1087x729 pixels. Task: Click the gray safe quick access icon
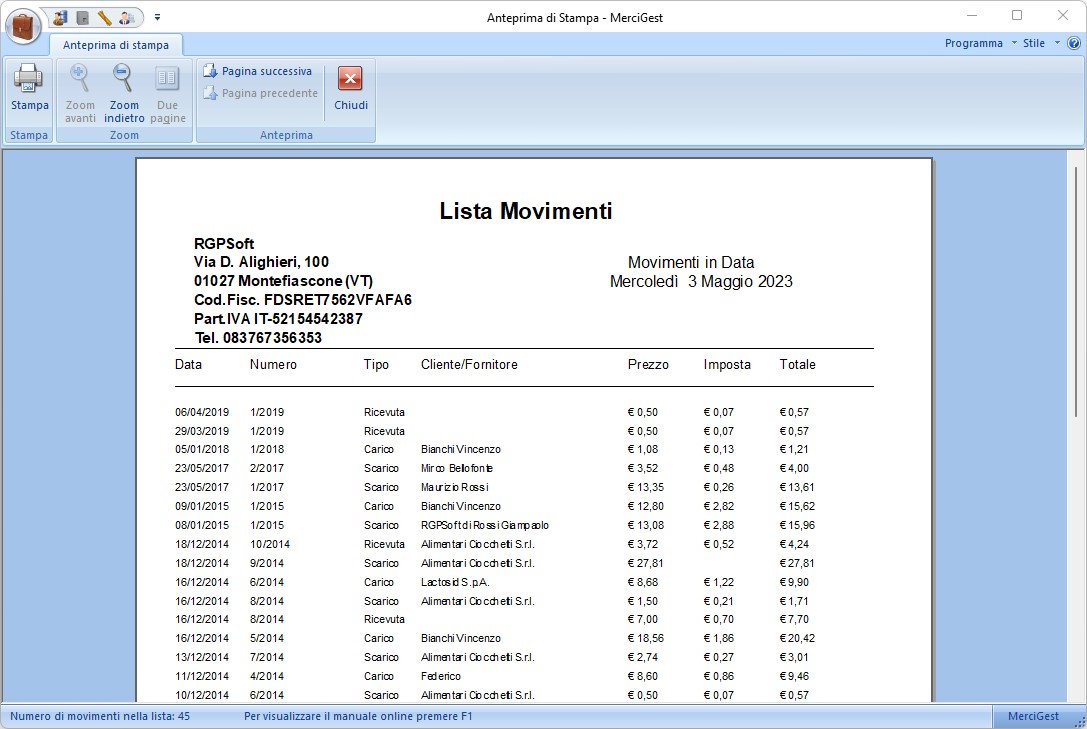(x=82, y=17)
